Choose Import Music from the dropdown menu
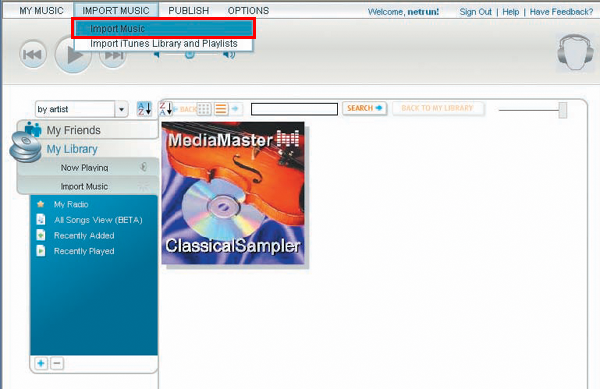The height and width of the screenshot is (389, 600). coord(163,28)
